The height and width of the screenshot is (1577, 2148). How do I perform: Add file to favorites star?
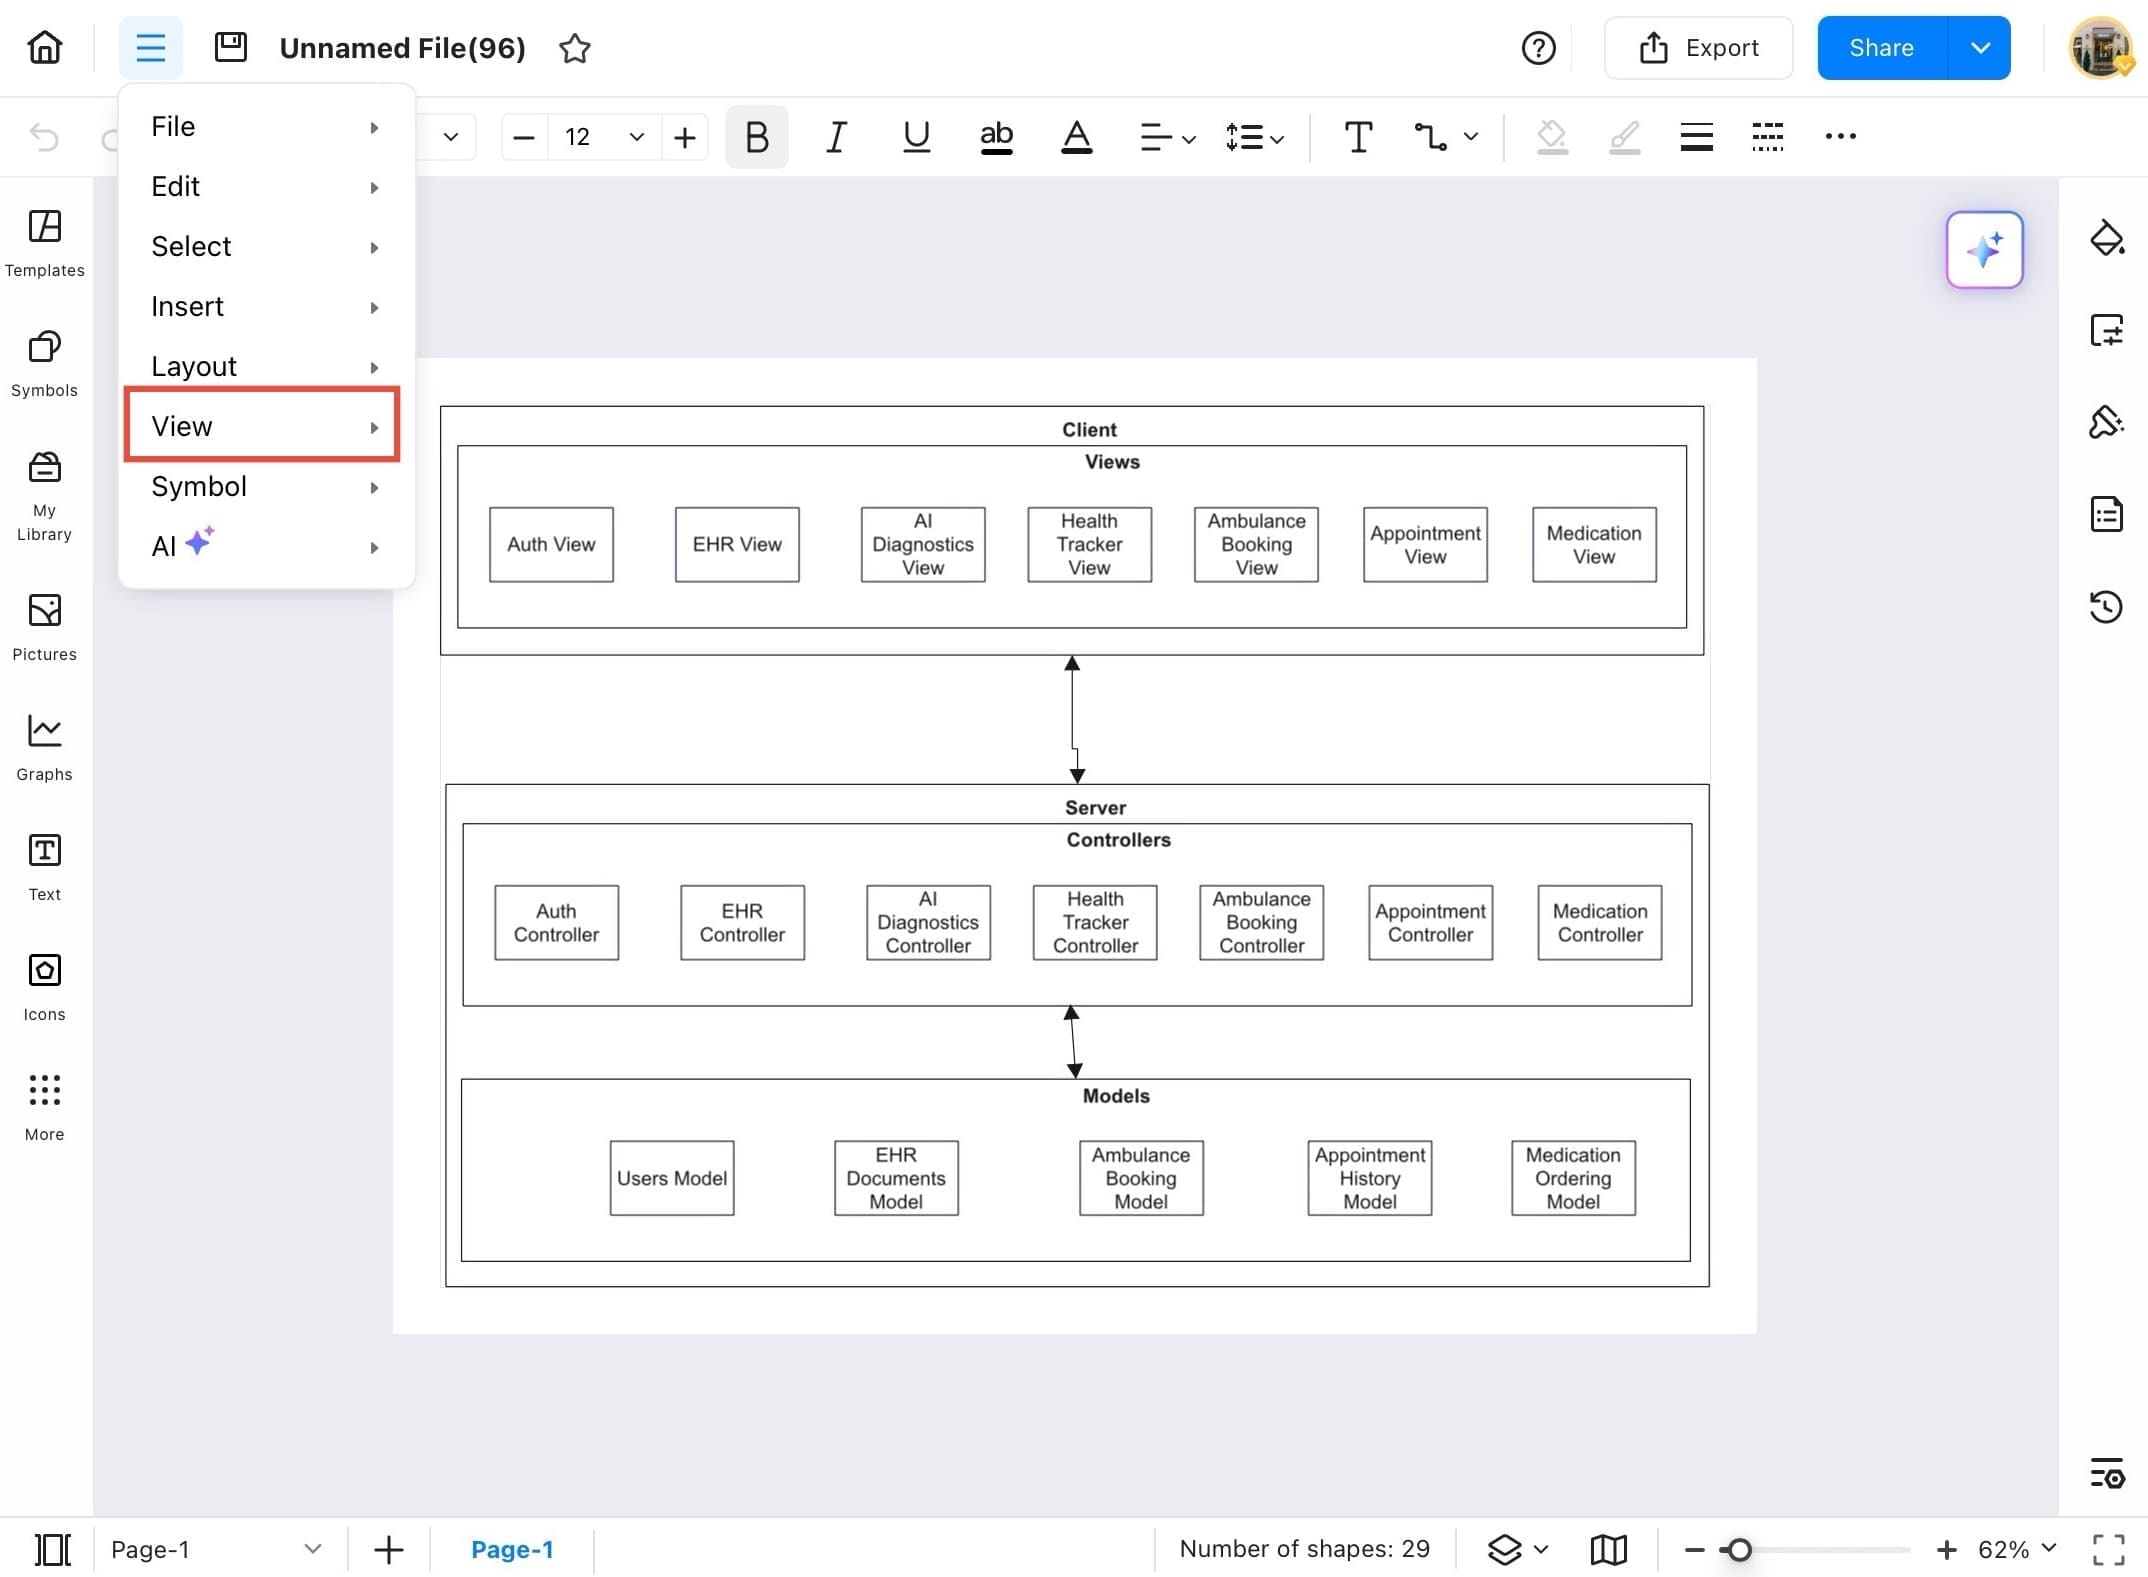pos(574,48)
